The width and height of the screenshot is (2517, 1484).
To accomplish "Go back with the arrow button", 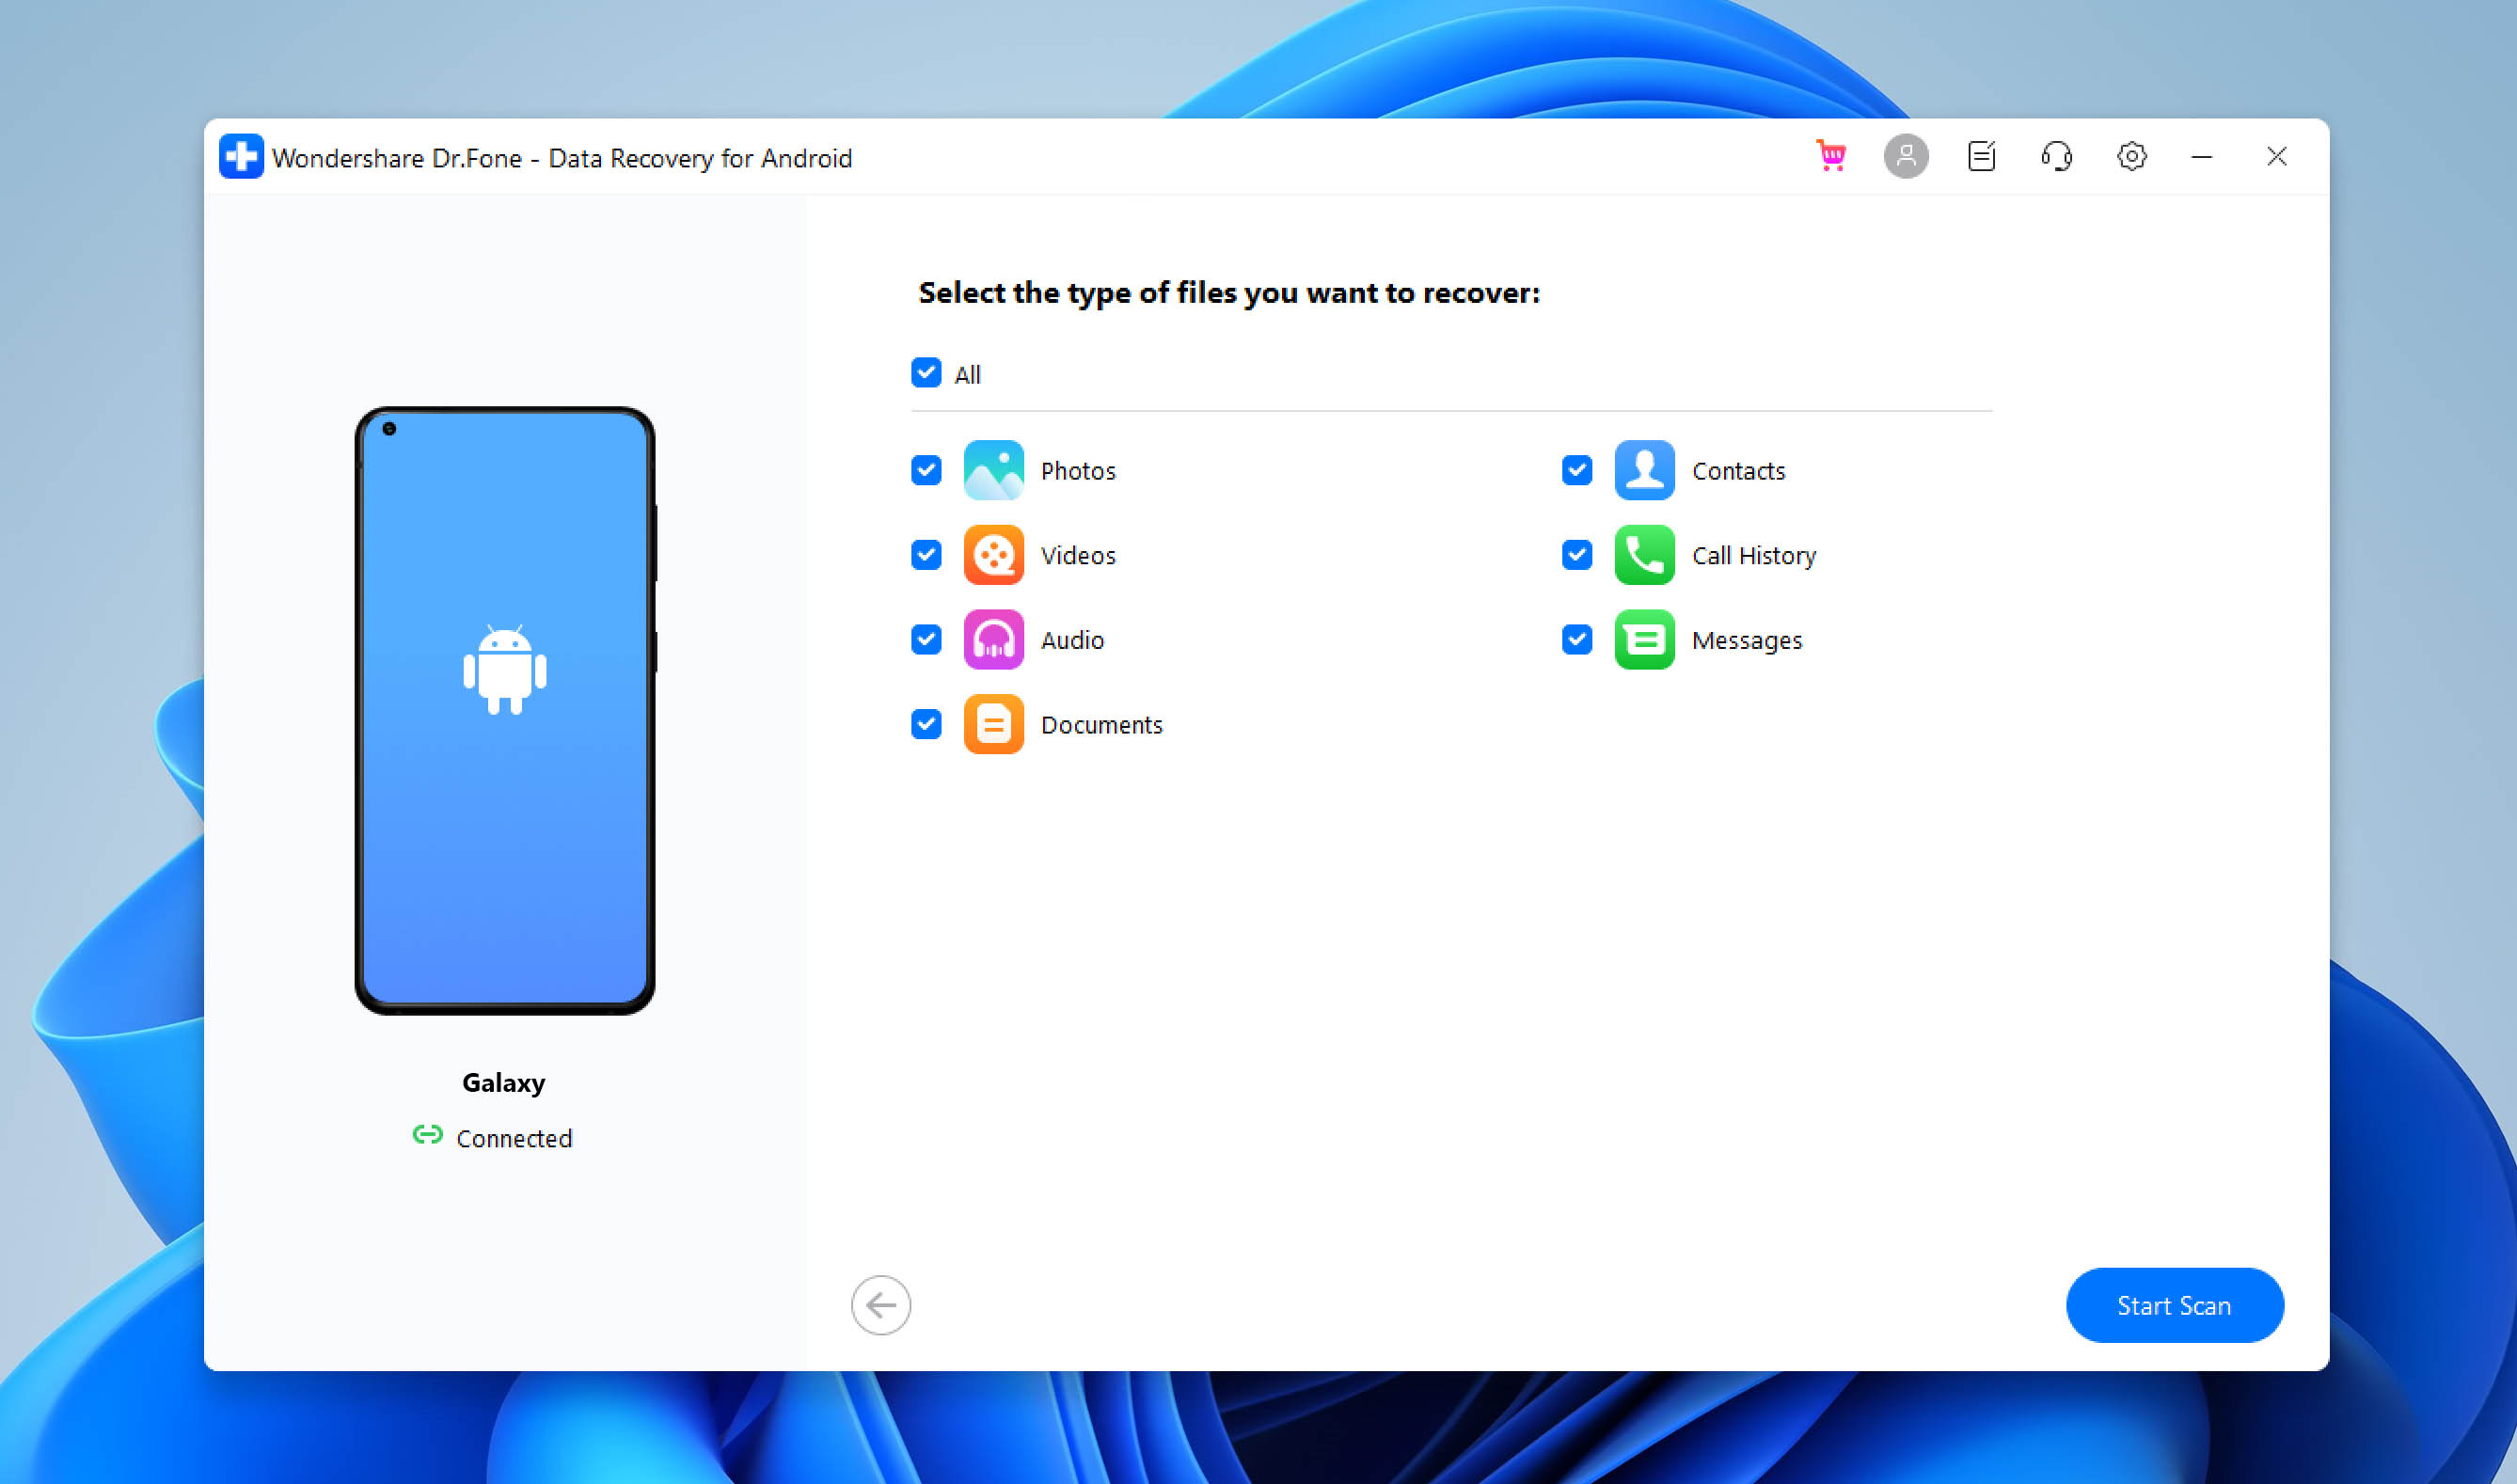I will click(881, 1305).
